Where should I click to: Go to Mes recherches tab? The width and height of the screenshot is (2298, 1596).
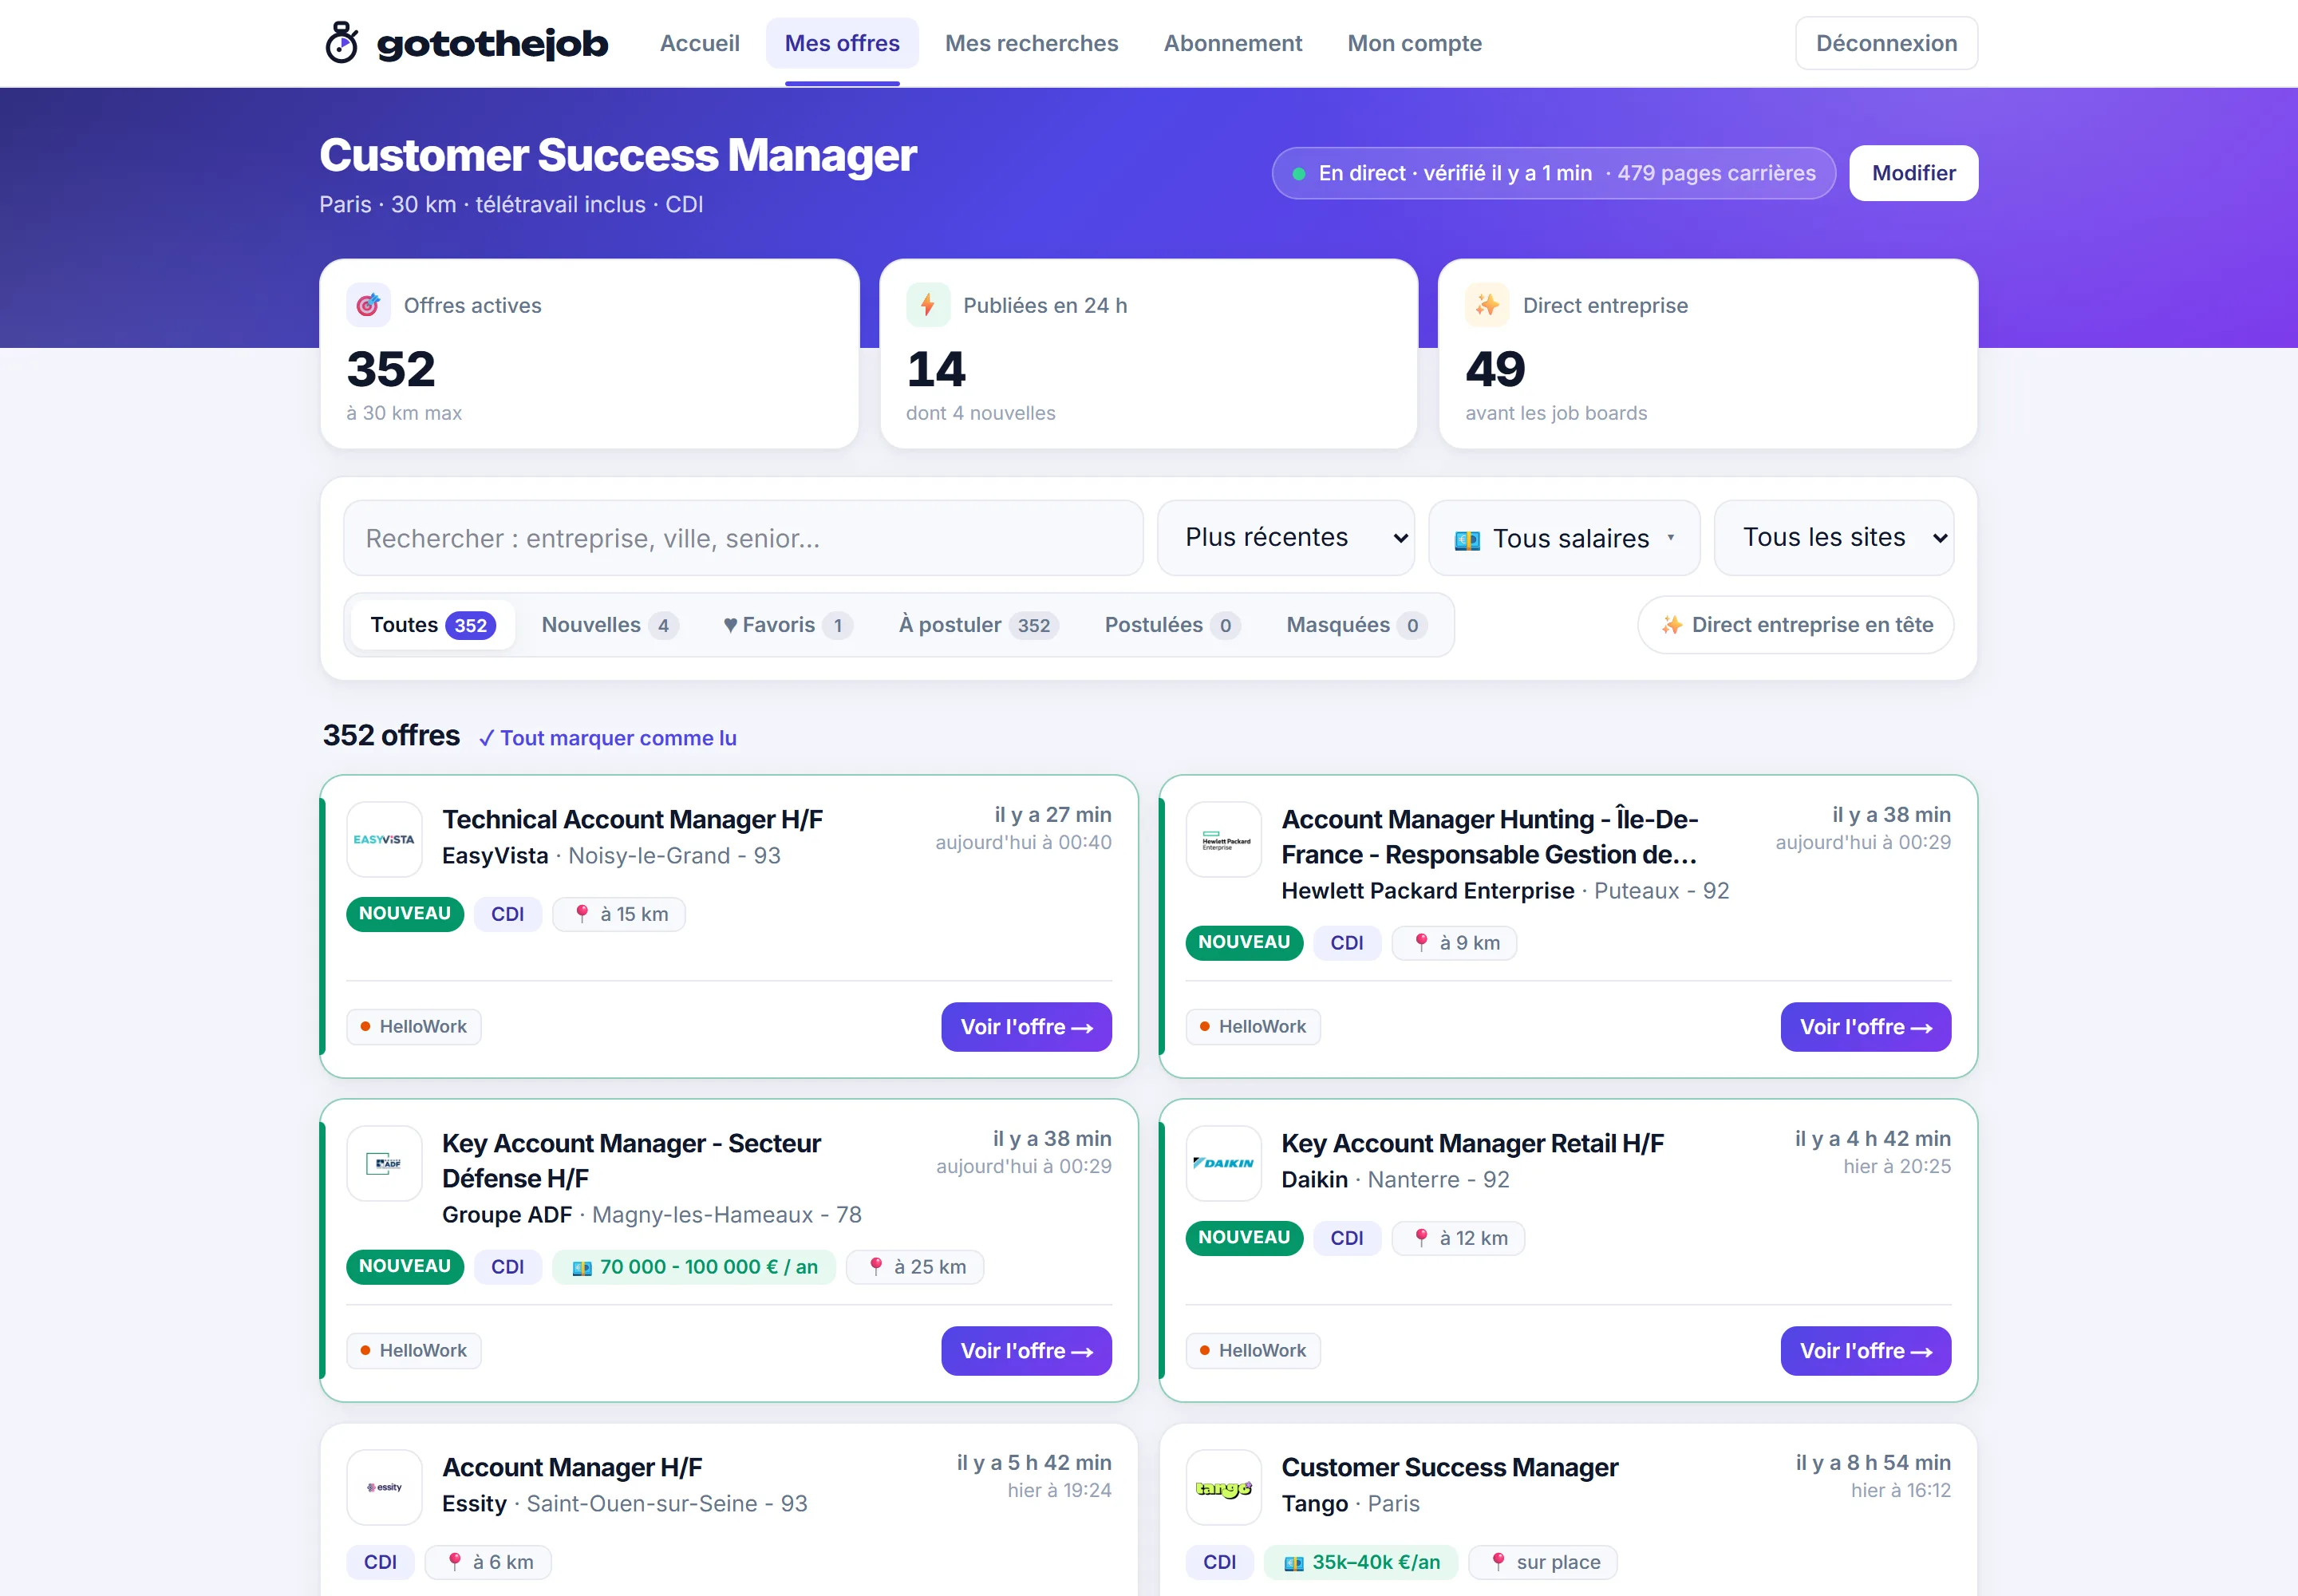pos(1031,43)
